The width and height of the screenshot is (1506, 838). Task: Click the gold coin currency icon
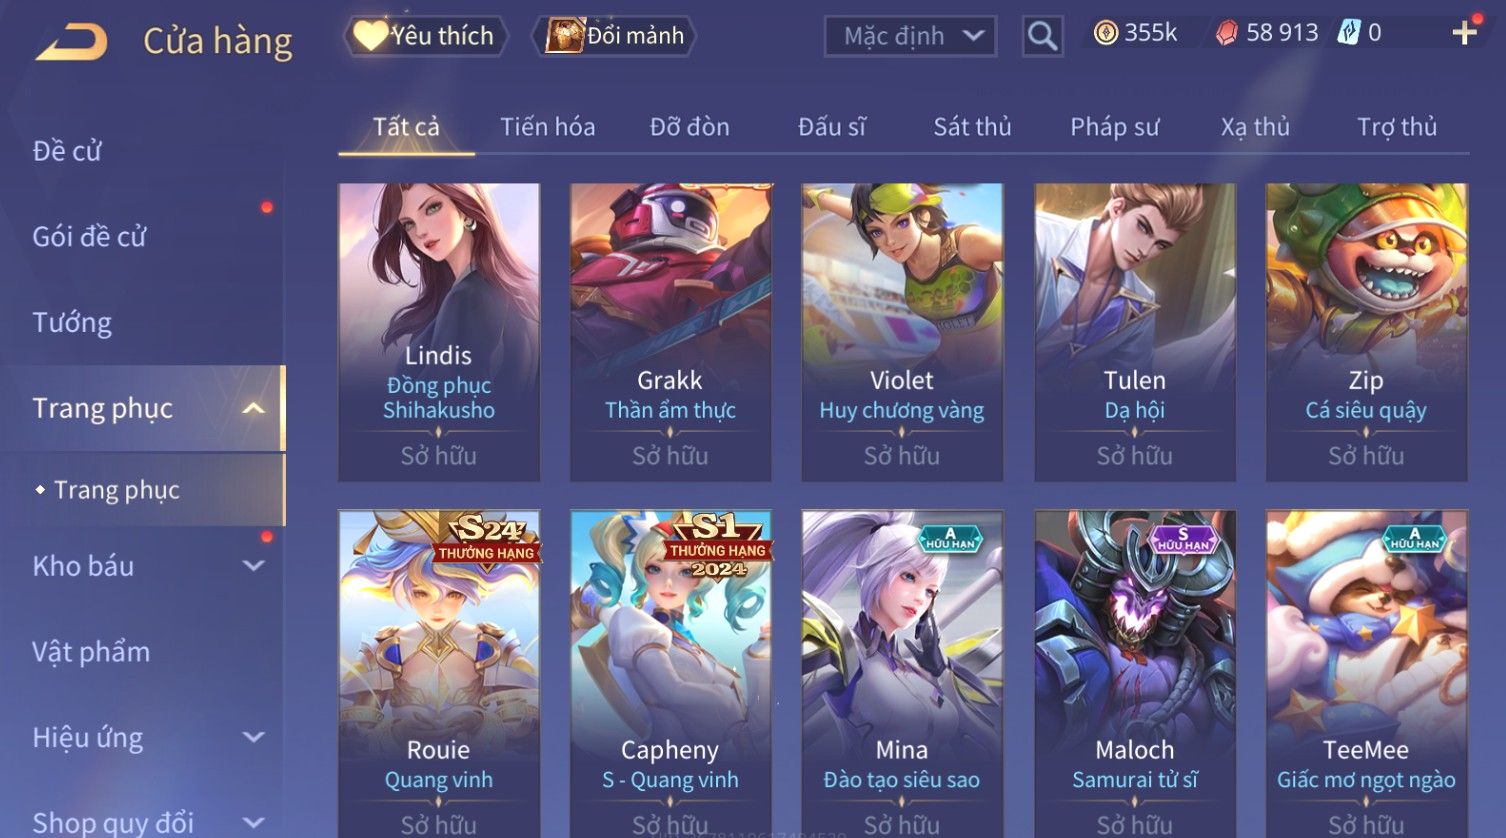[x=1105, y=33]
